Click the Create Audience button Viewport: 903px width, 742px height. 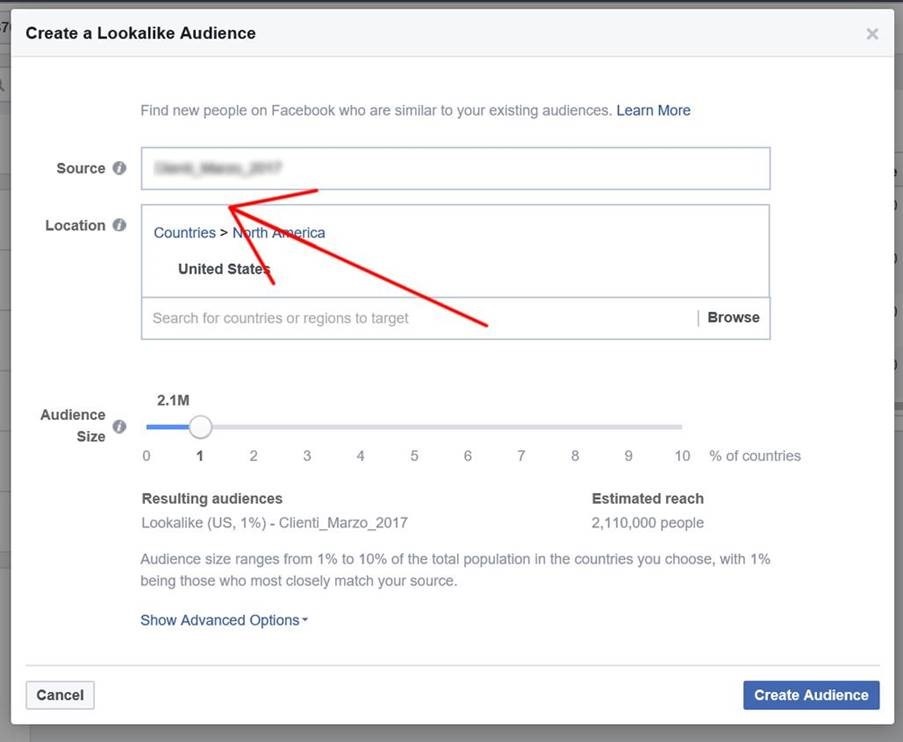811,695
